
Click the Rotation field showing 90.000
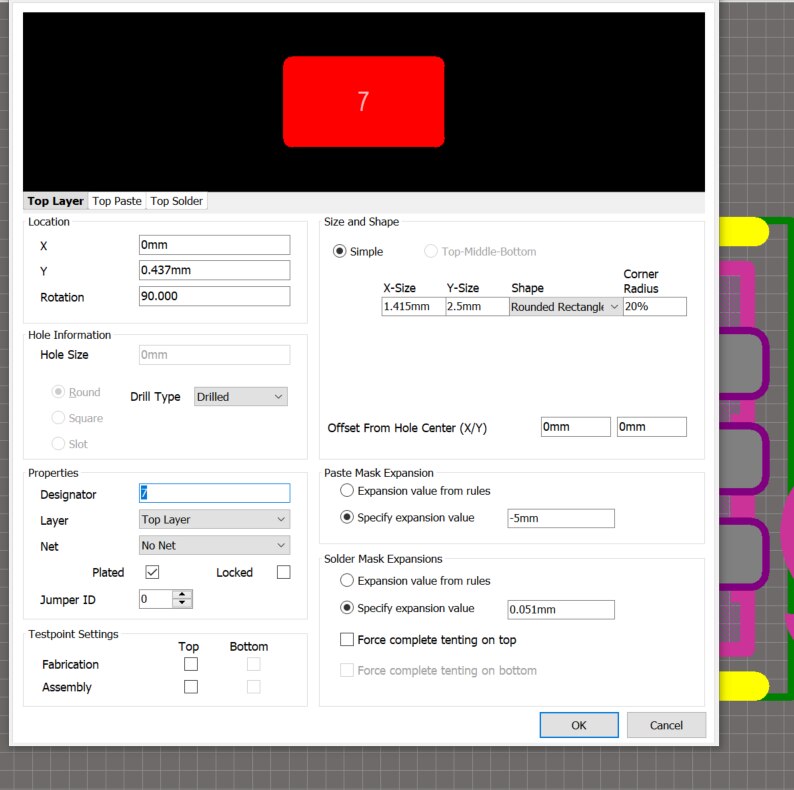[214, 296]
